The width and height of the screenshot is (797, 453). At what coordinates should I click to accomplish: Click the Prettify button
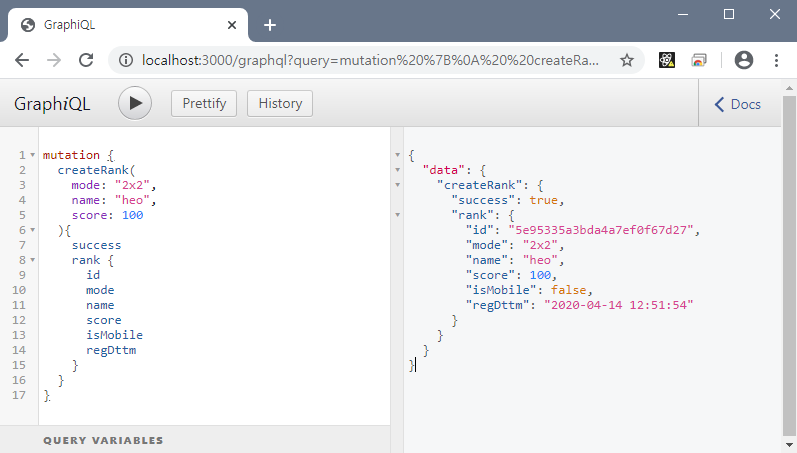204,104
